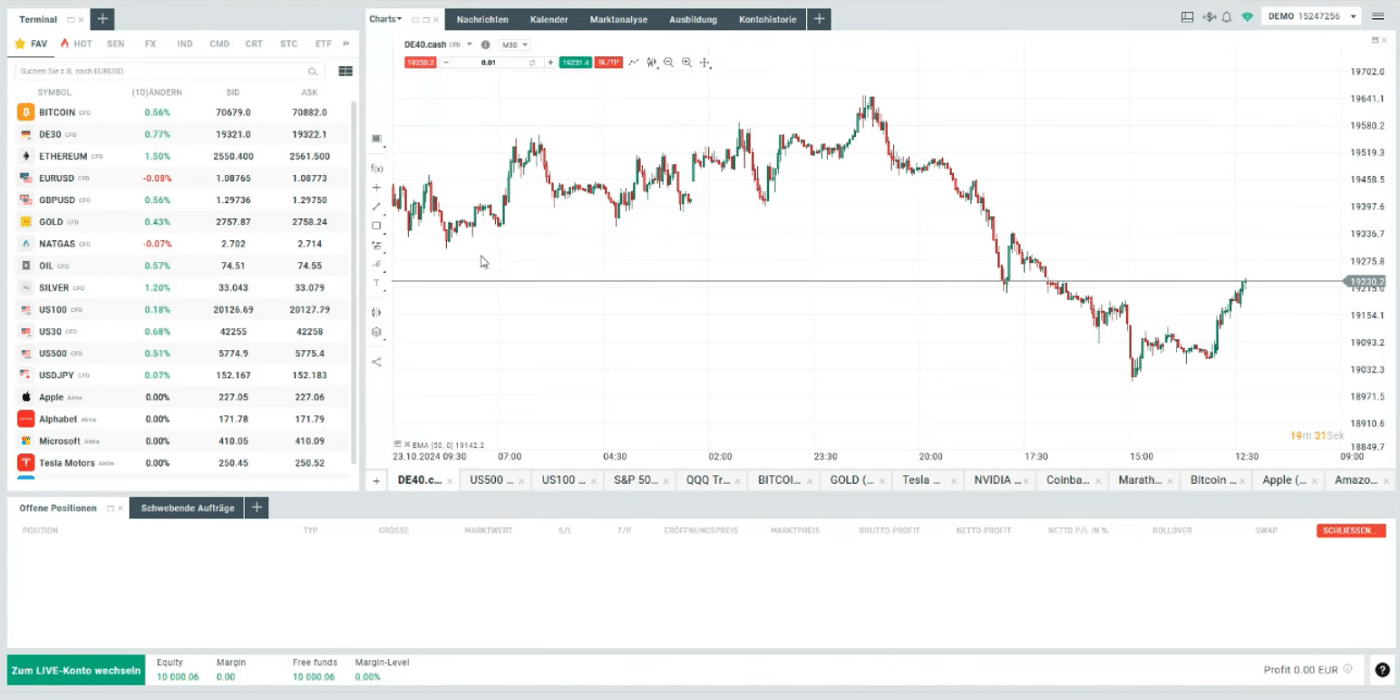Increase trade volume with plus stepper
Image resolution: width=1400 pixels, height=700 pixels.
(550, 62)
